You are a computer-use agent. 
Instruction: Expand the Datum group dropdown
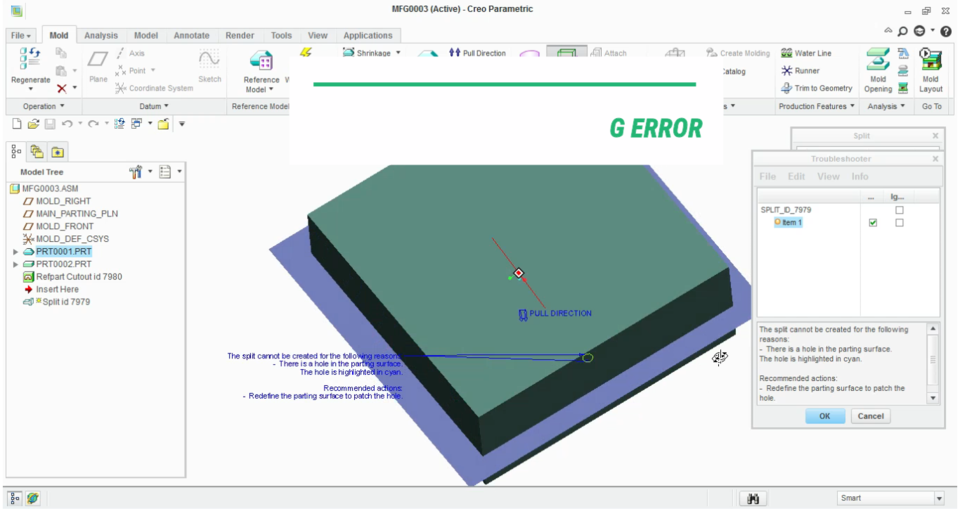(x=154, y=107)
